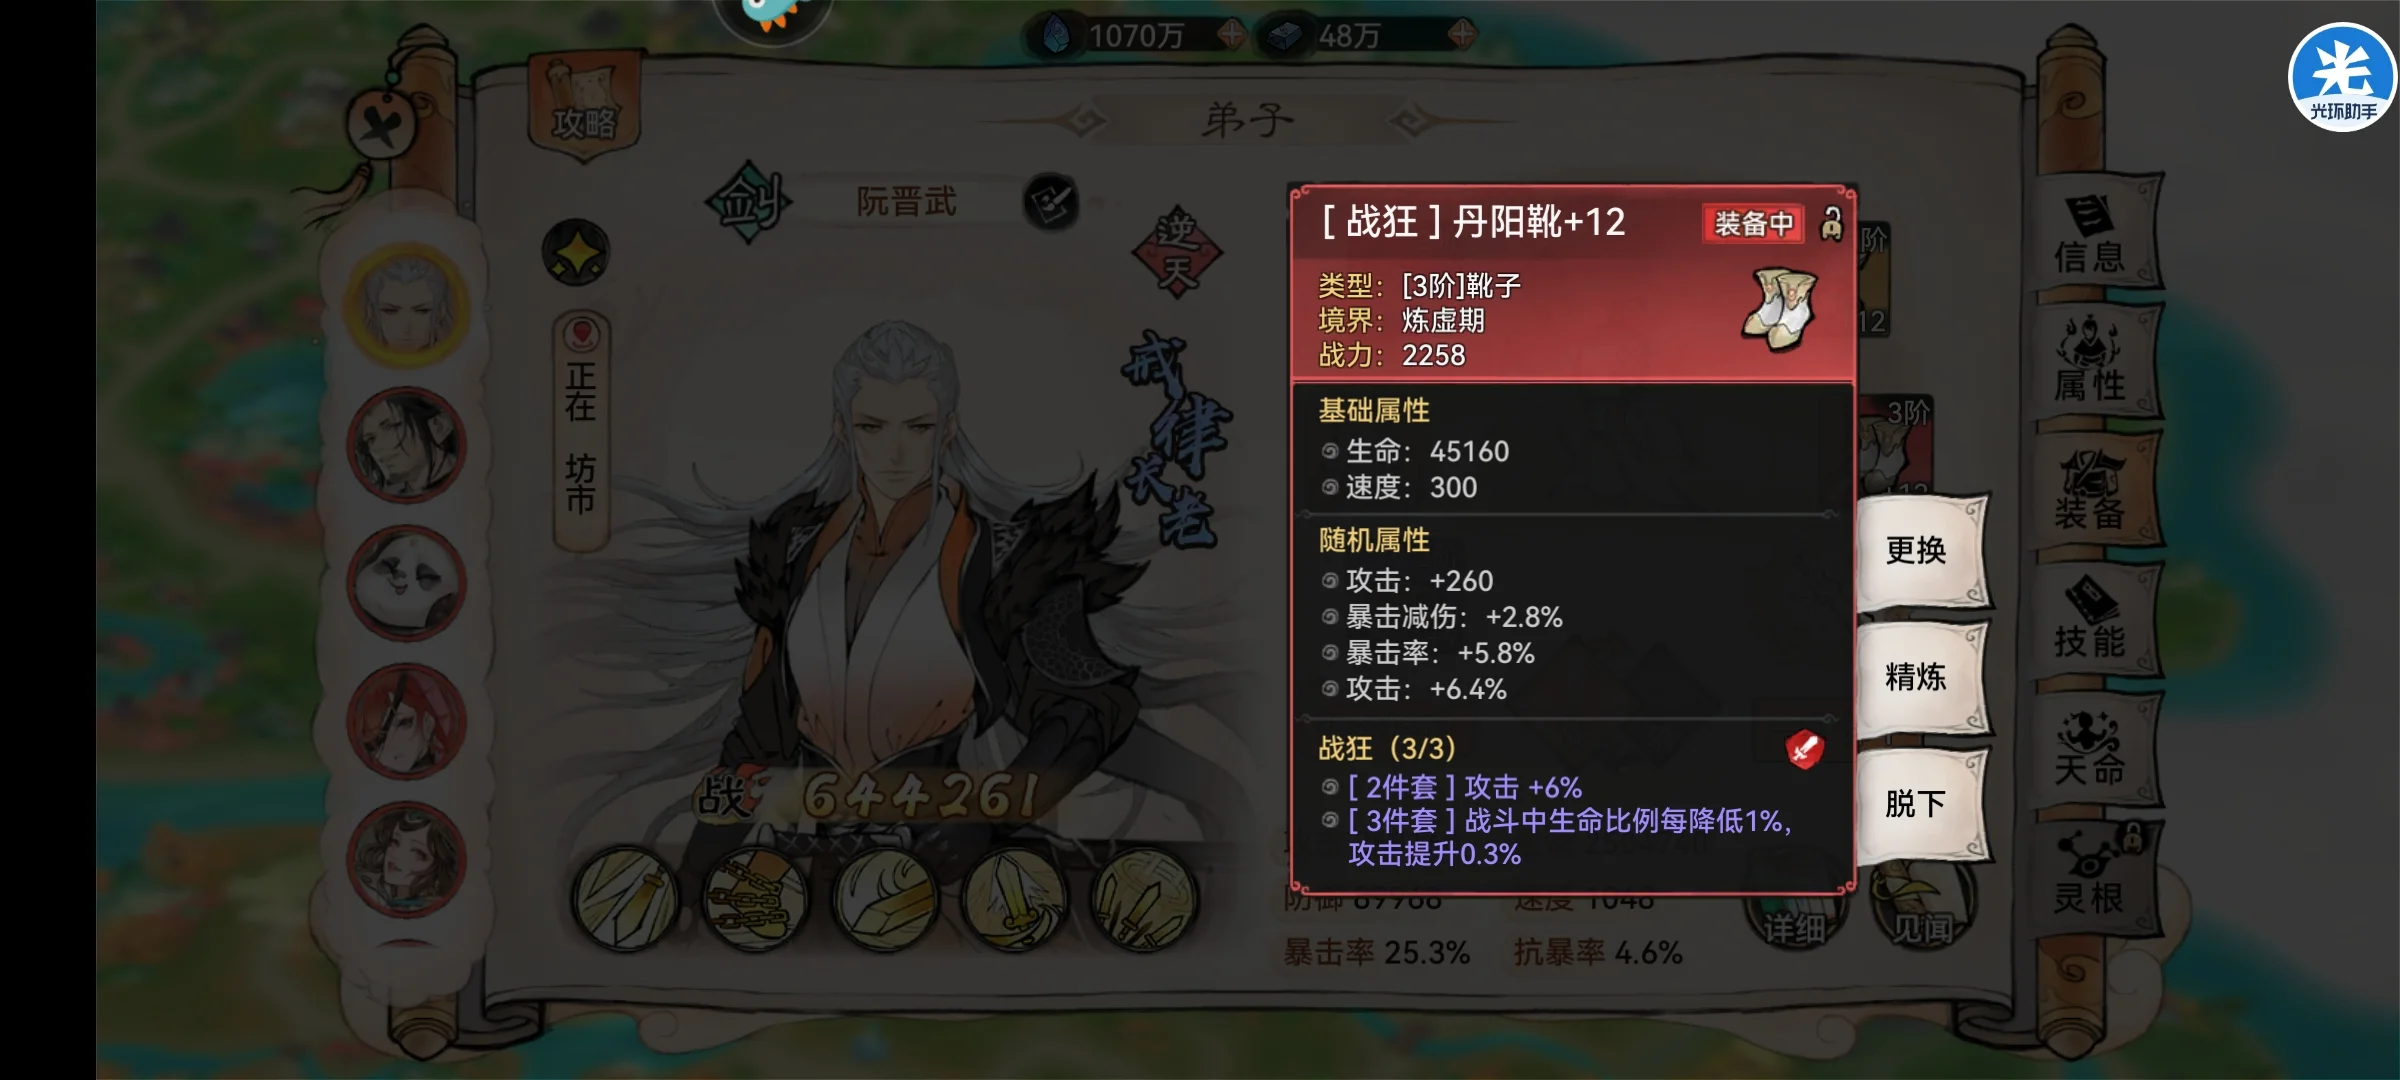Add spirit stones with the plus icon
2400x1080 pixels.
(1231, 35)
